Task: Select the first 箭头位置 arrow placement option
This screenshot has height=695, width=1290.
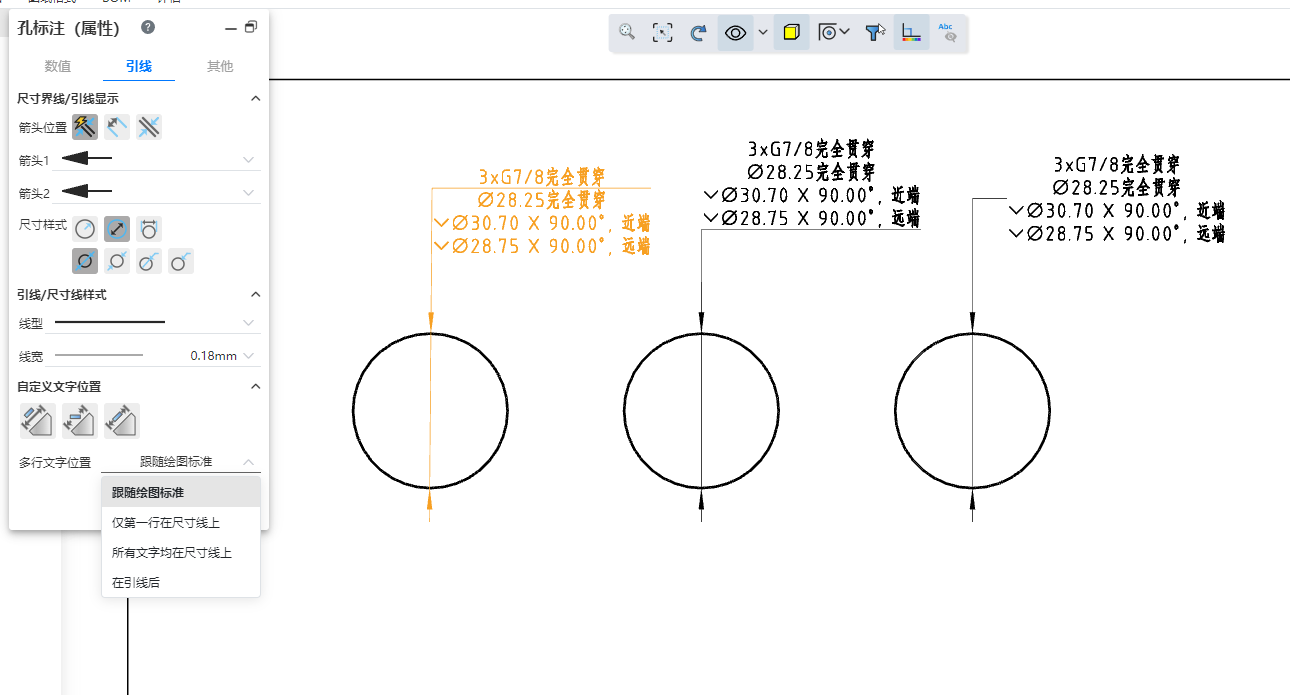Action: [x=85, y=127]
